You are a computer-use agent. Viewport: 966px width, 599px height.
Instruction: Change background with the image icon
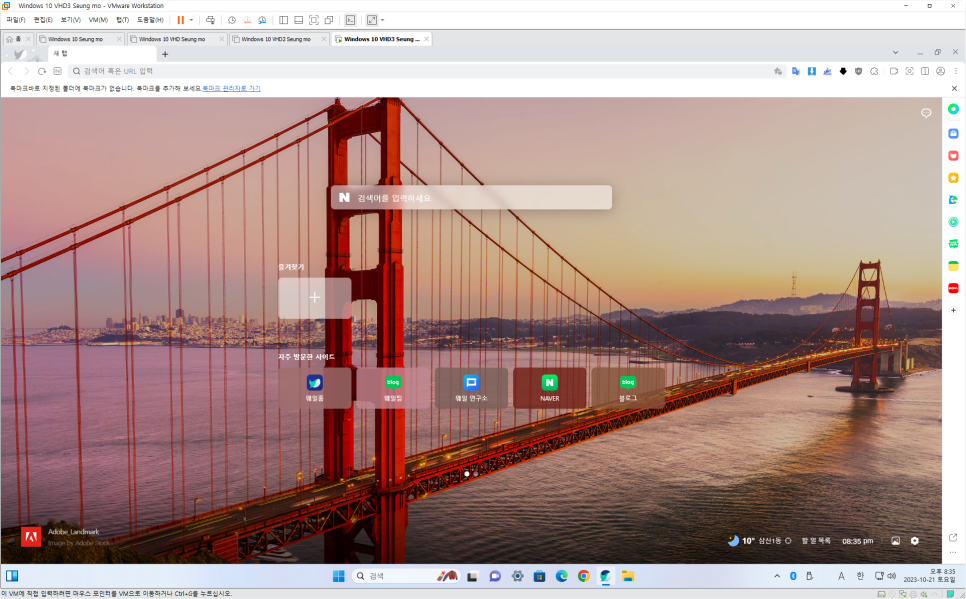(x=895, y=540)
